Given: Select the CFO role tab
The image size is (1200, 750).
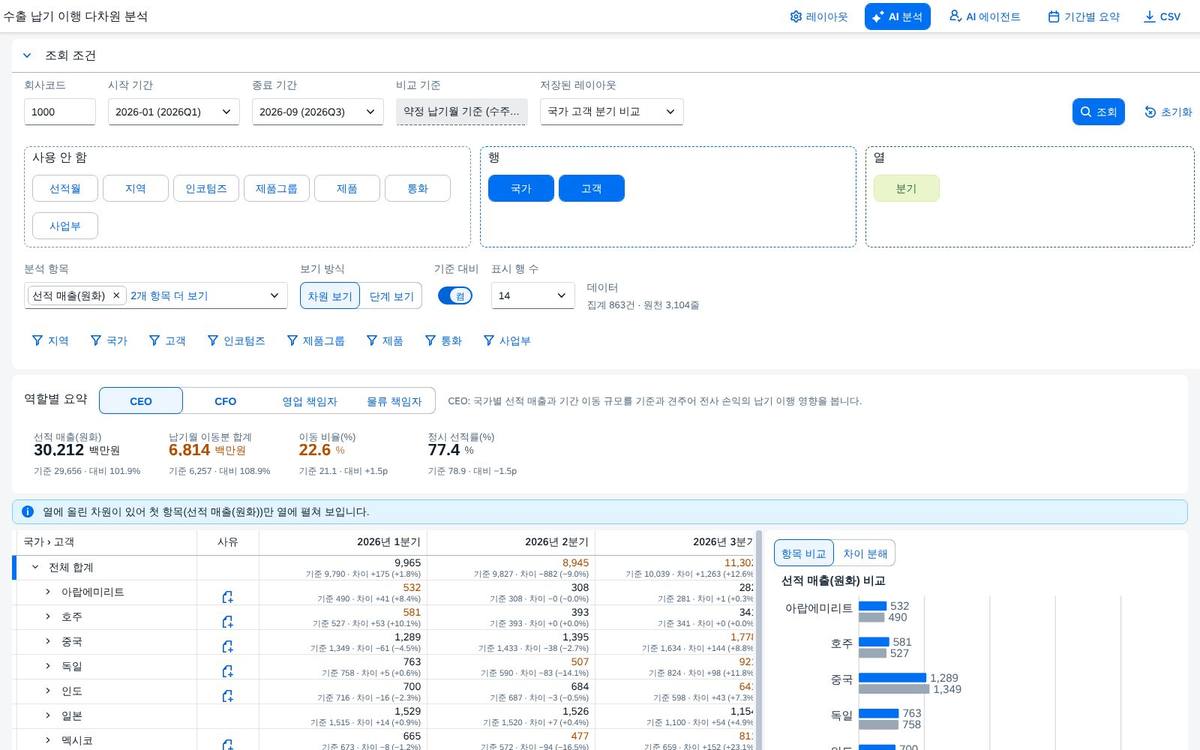Looking at the screenshot, I should tap(226, 401).
